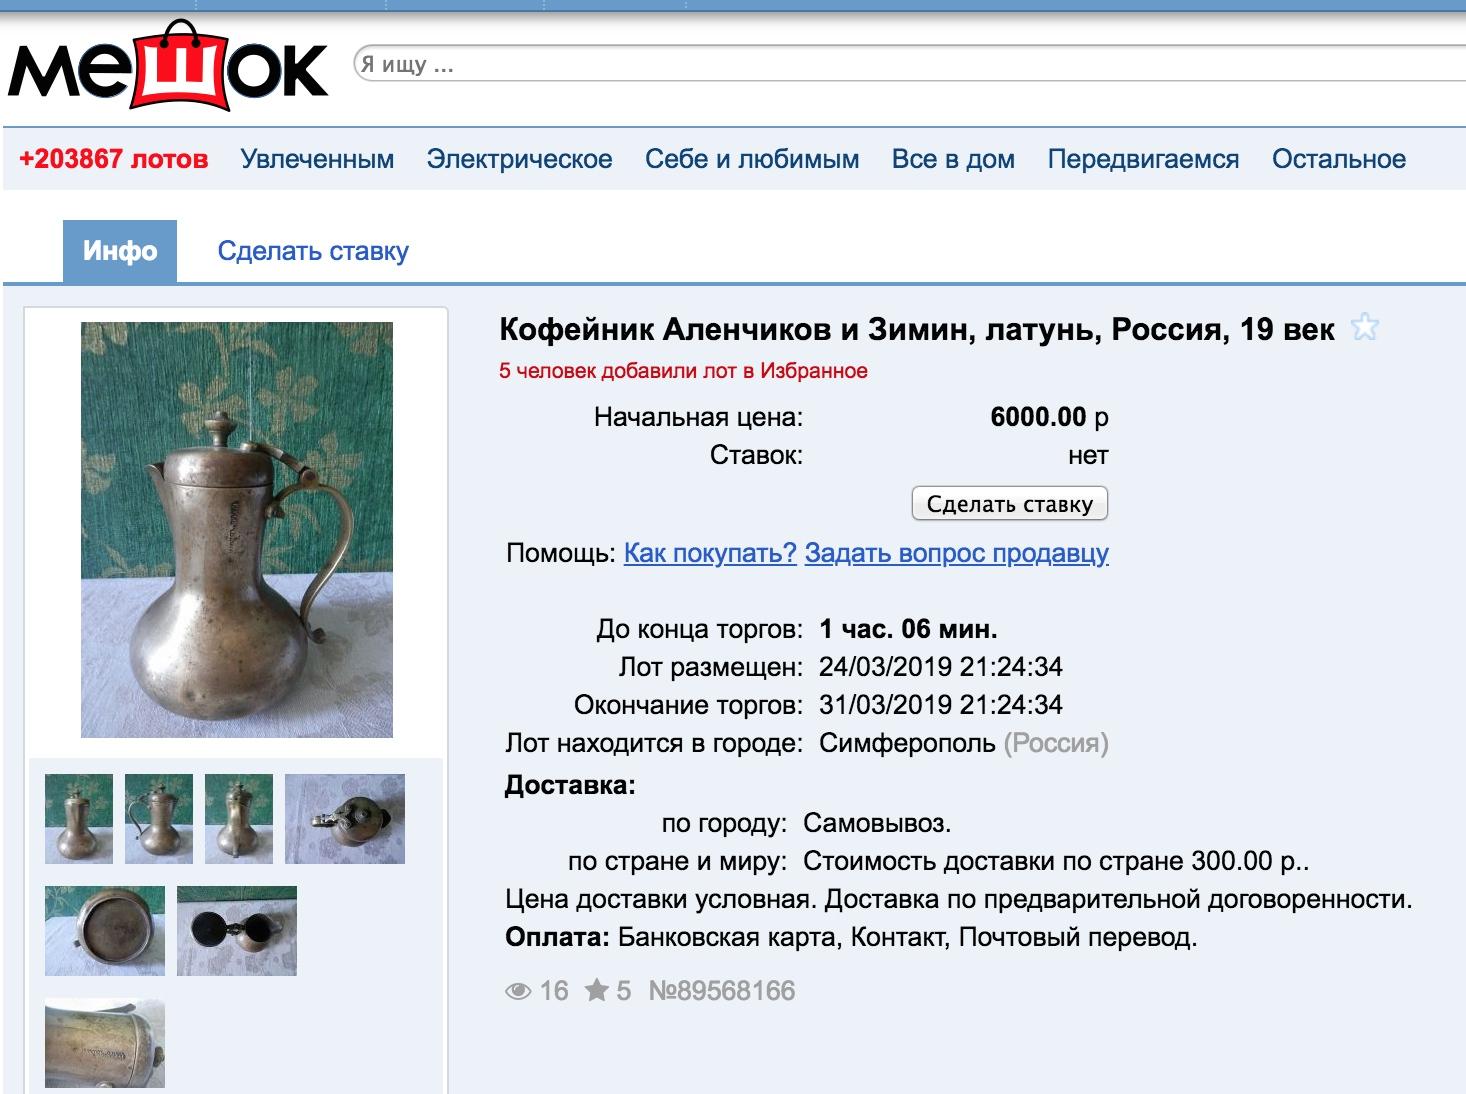Open Задать вопрос продавцу link
The image size is (1466, 1094).
(x=957, y=553)
